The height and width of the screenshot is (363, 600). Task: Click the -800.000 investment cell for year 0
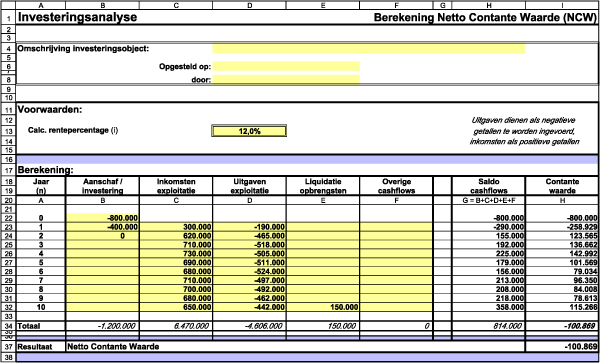pos(103,218)
